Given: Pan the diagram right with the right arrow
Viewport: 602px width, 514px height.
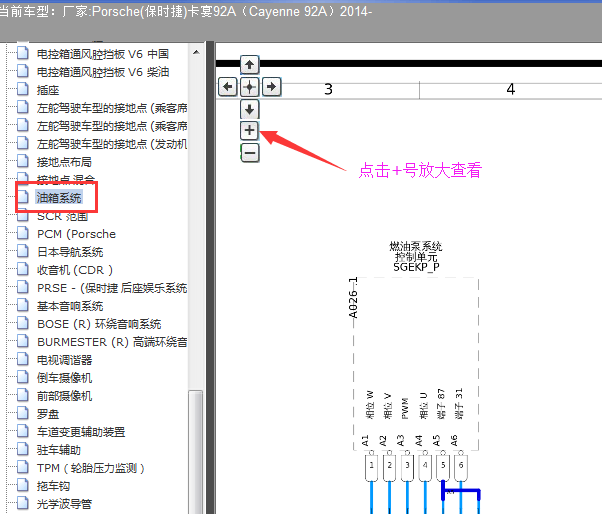Looking at the screenshot, I should click(272, 87).
